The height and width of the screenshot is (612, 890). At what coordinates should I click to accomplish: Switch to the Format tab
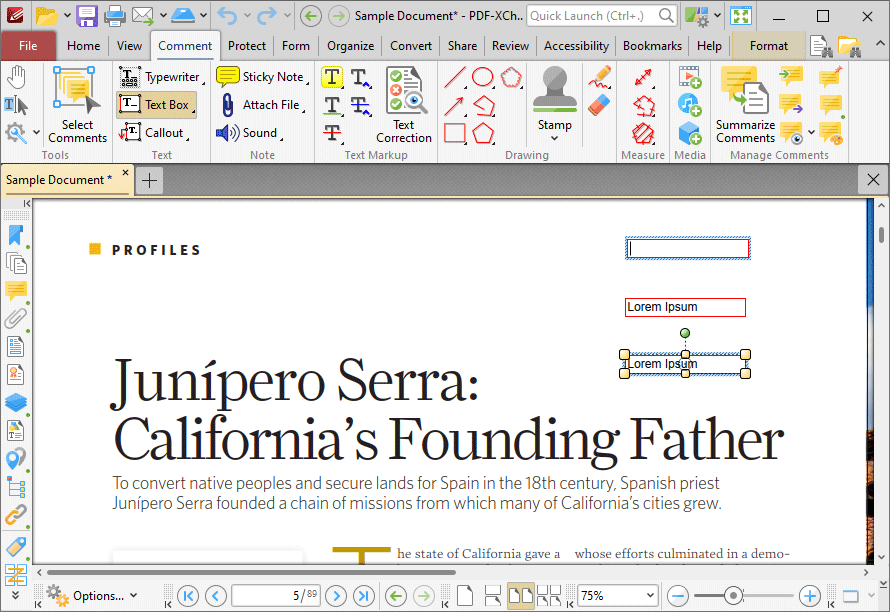pyautogui.click(x=769, y=46)
